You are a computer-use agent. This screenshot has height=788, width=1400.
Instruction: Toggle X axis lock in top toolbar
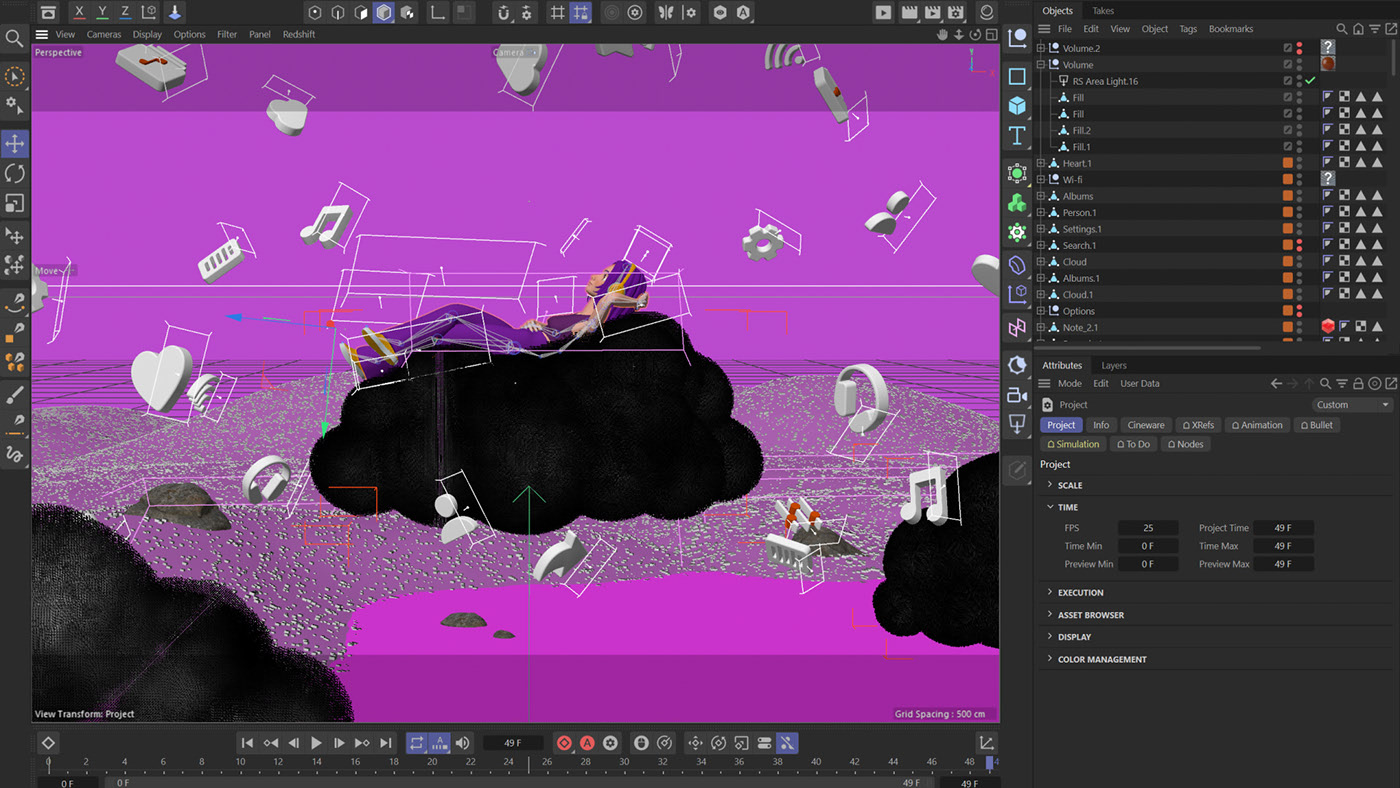coord(80,13)
